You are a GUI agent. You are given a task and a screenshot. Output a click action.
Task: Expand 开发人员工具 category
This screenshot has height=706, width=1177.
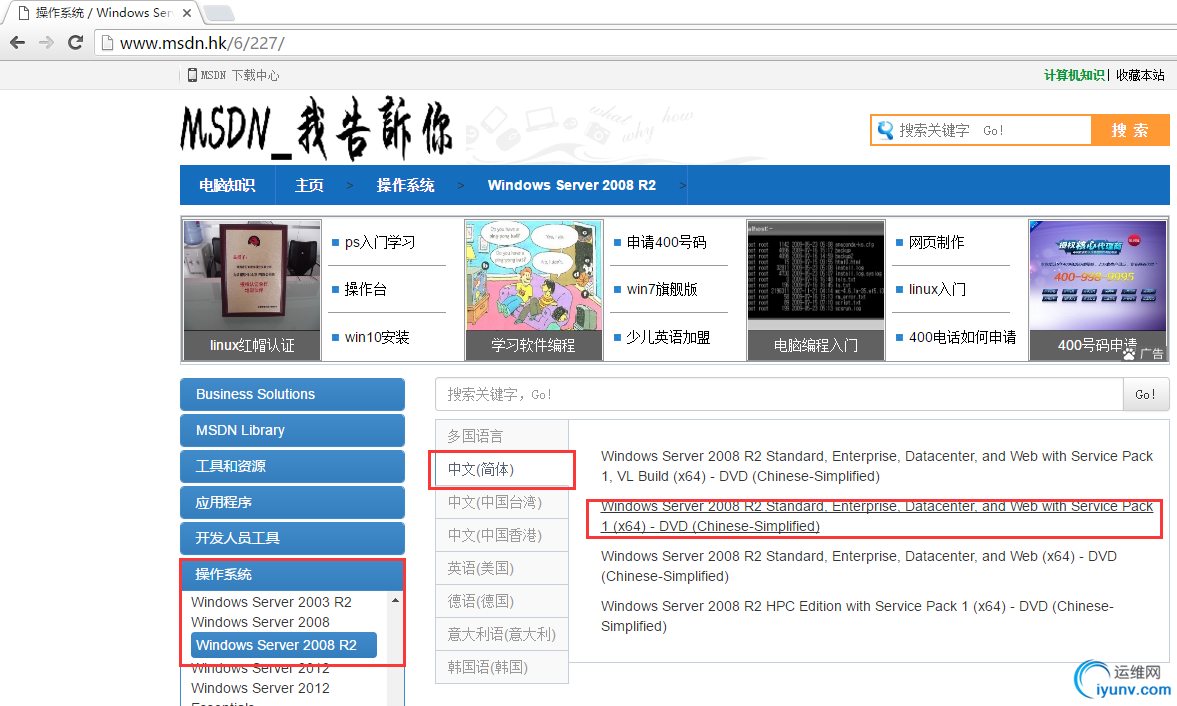pyautogui.click(x=293, y=538)
